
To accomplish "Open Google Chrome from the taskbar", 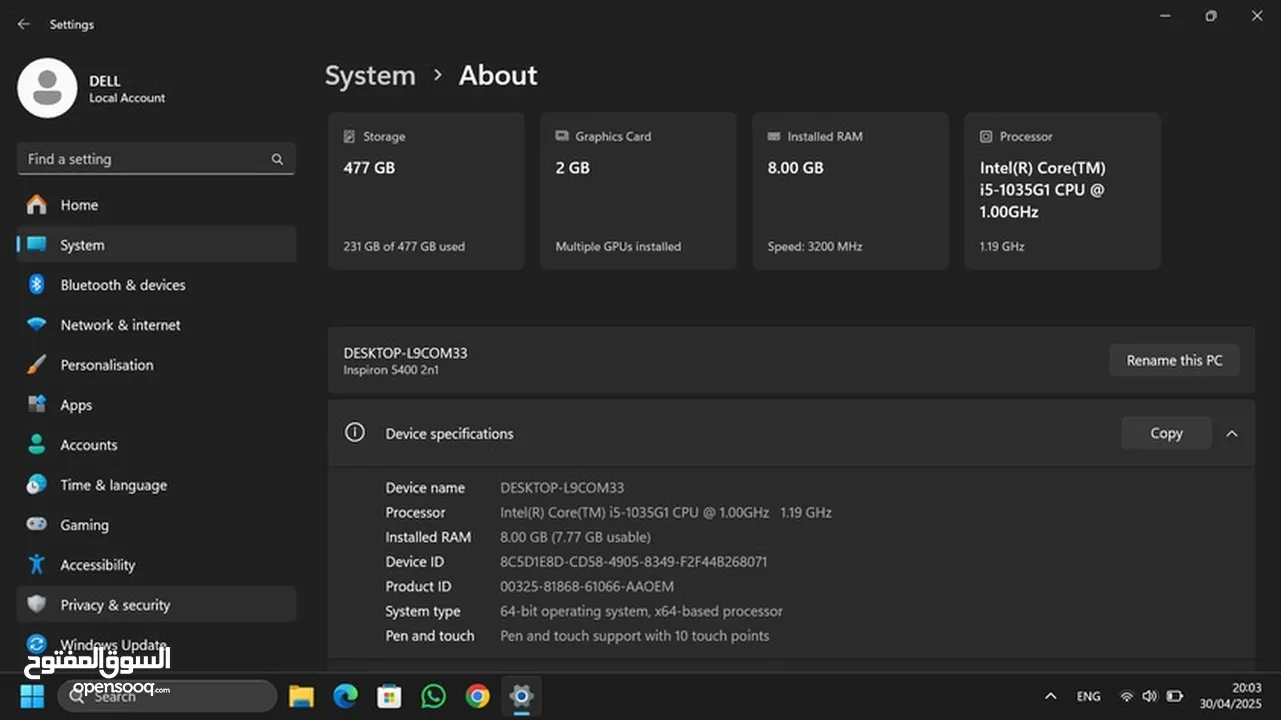I will 478,696.
